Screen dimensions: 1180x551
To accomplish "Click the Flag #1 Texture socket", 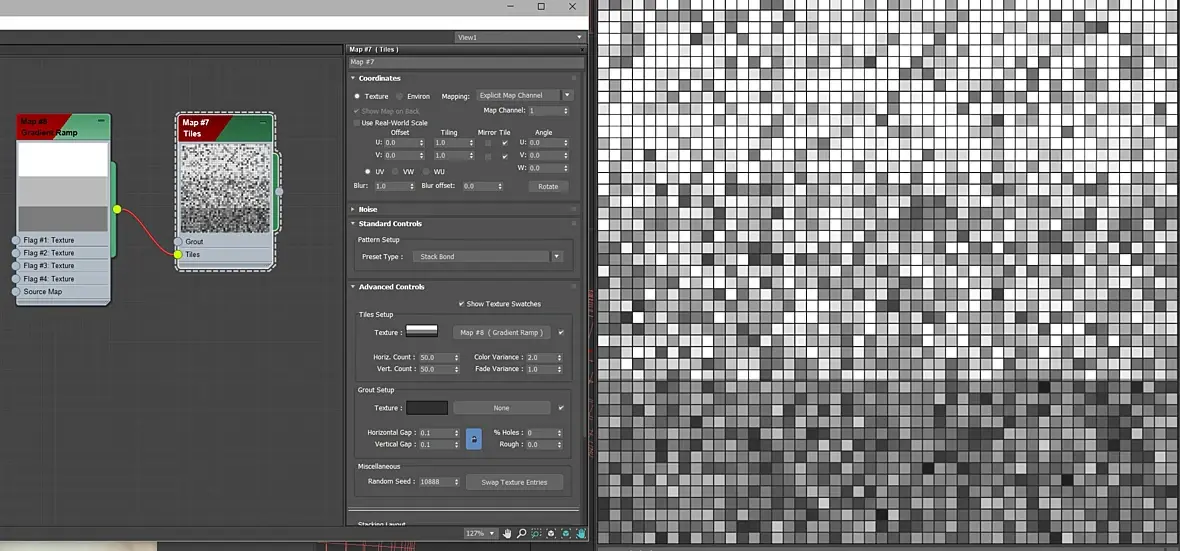I will [16, 240].
